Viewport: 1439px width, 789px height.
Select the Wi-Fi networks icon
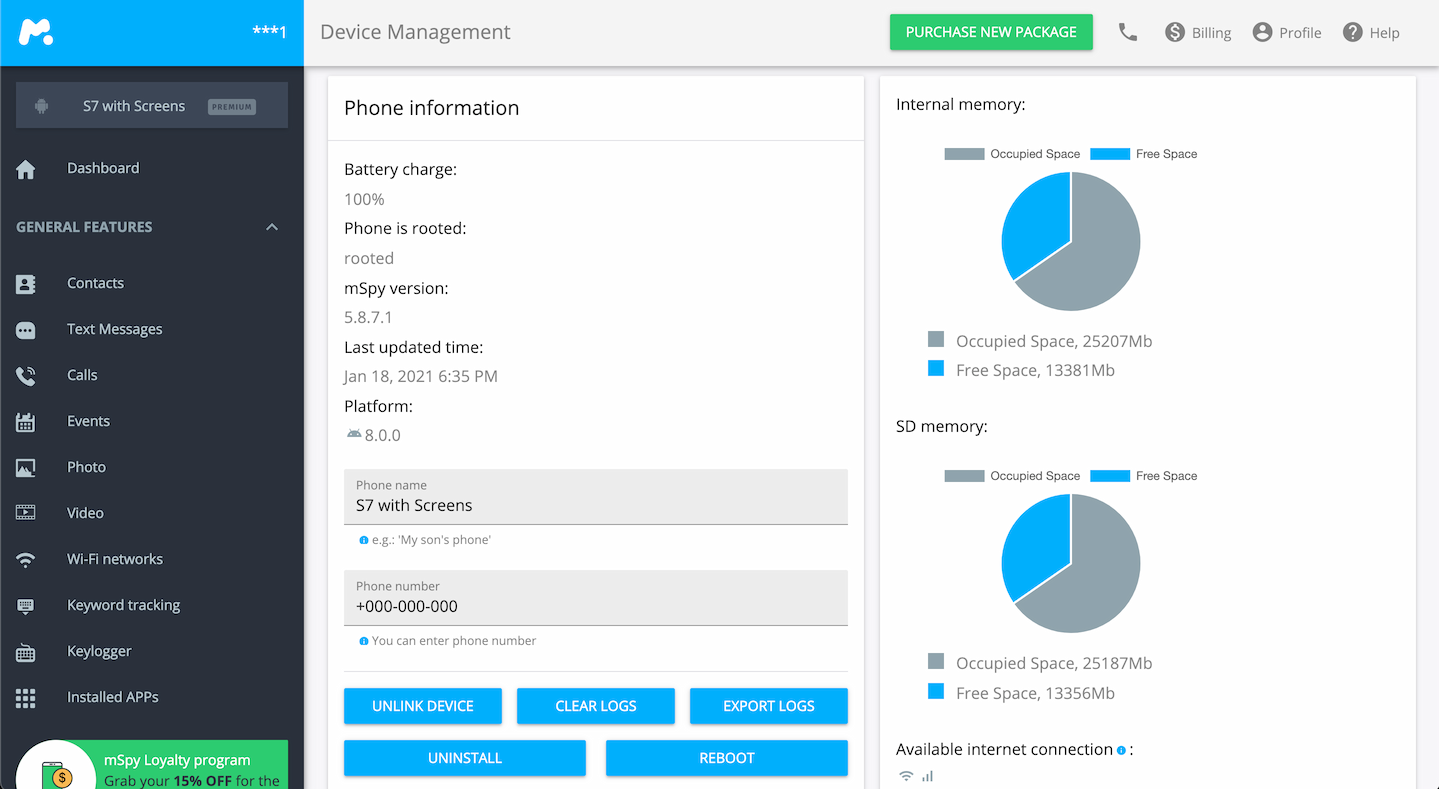pyautogui.click(x=26, y=560)
